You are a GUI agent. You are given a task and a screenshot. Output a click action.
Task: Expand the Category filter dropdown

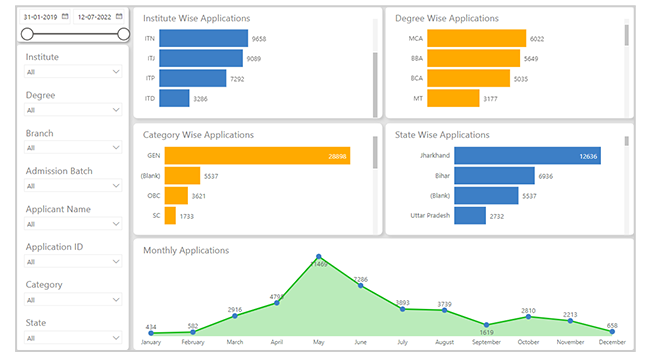point(73,300)
